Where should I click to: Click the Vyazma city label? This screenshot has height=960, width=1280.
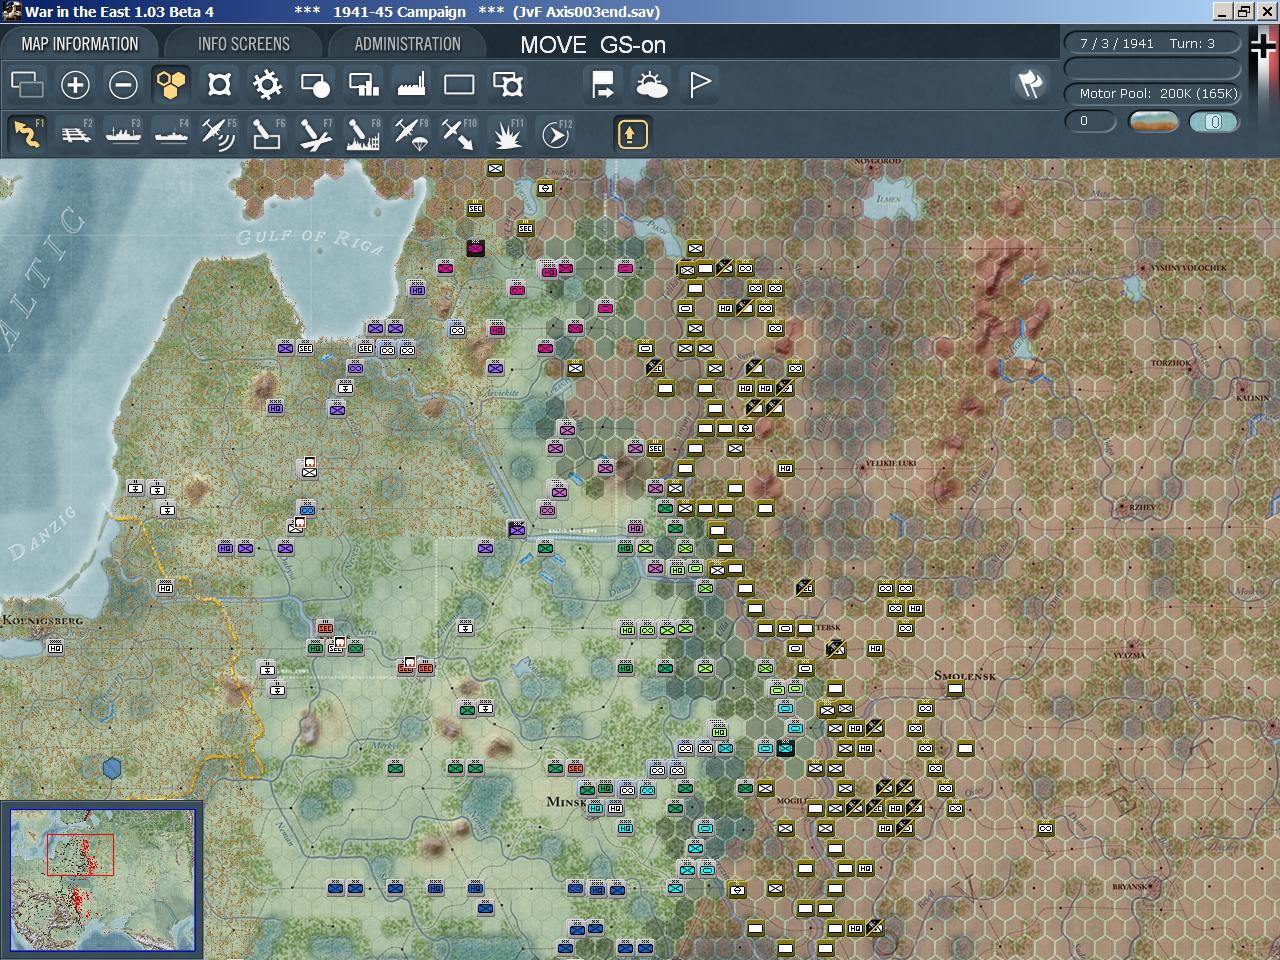pyautogui.click(x=1129, y=655)
